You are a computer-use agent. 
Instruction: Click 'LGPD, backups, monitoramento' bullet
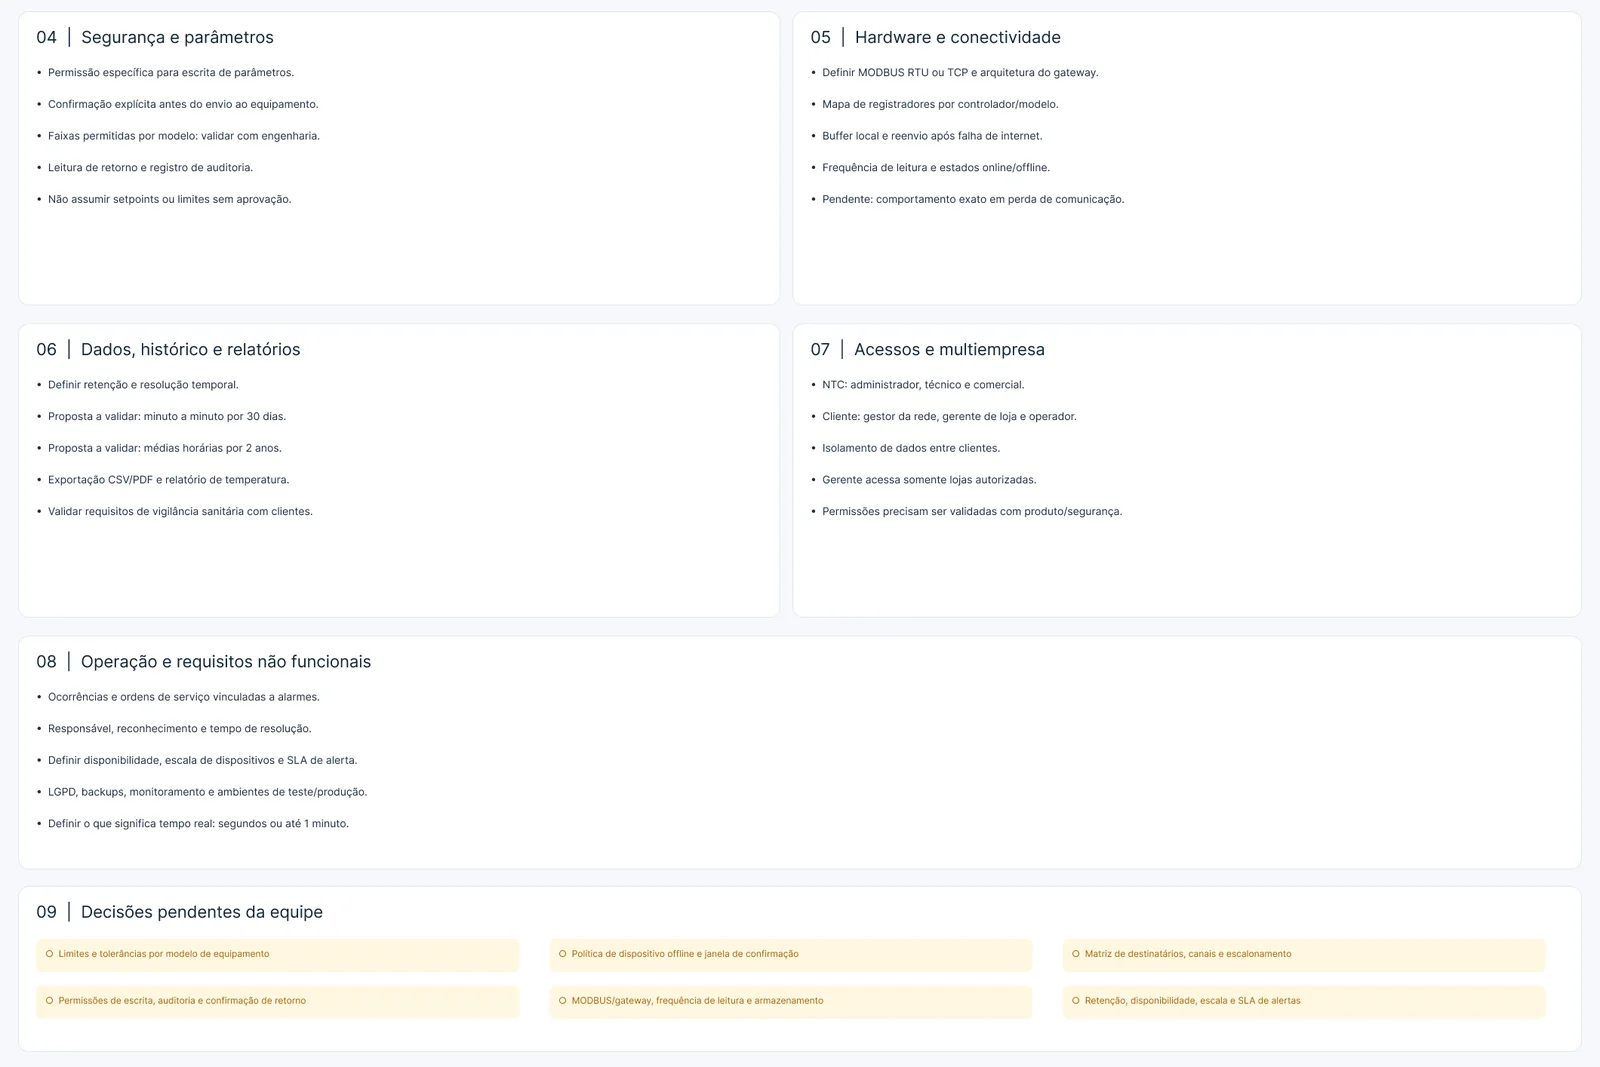click(208, 792)
